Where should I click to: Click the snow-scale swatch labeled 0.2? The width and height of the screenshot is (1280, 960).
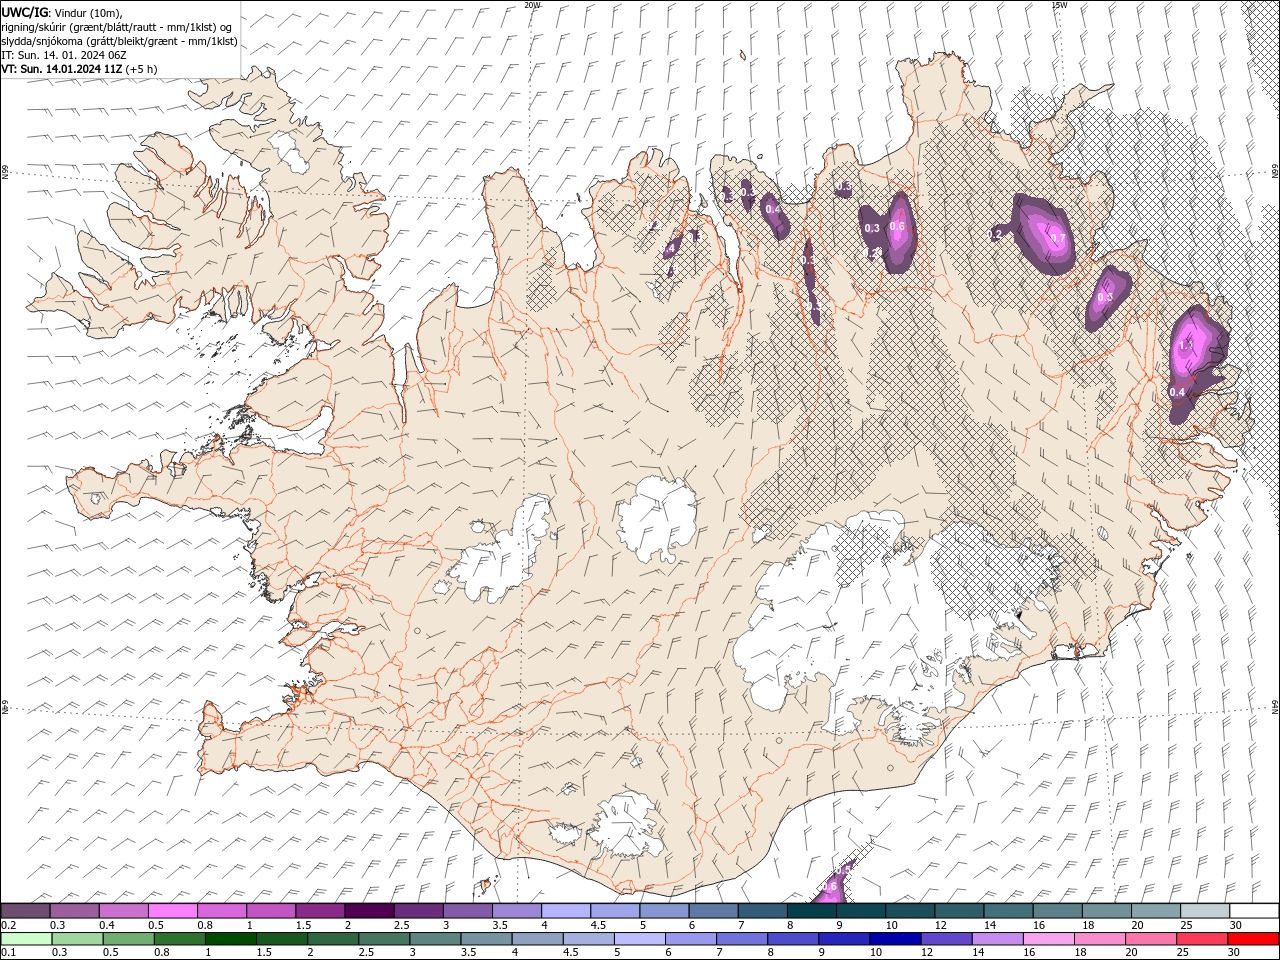25,911
